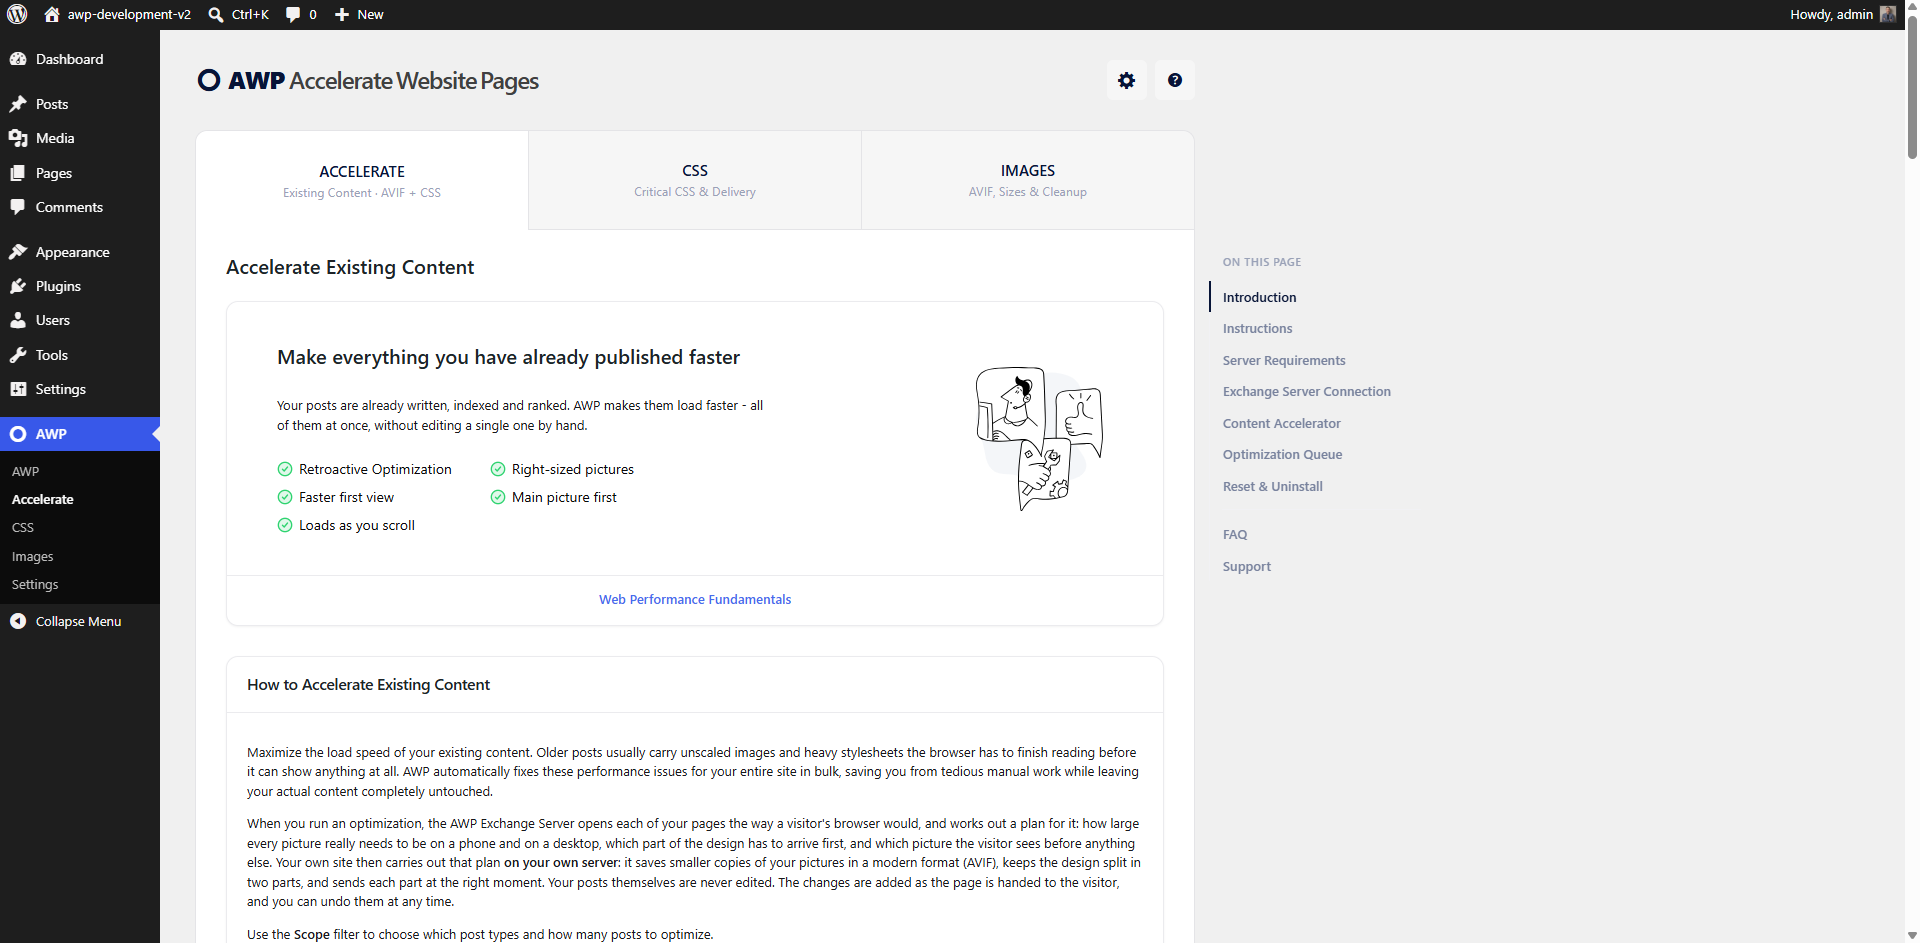Open the FAQ link
This screenshot has width=1920, height=943.
coord(1235,534)
